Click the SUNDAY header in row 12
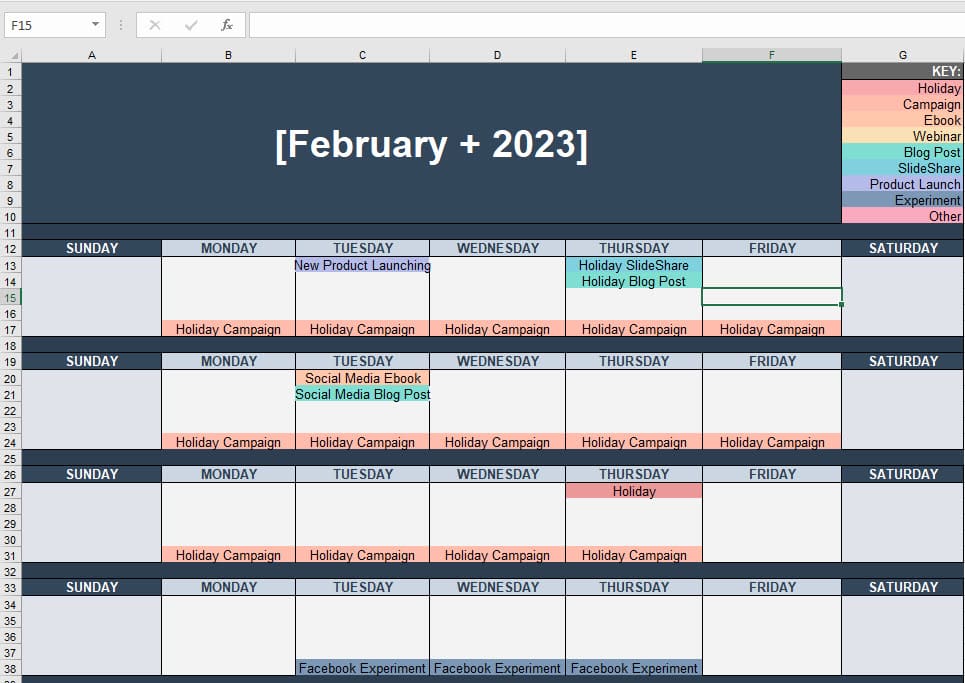The height and width of the screenshot is (683, 965). click(92, 248)
